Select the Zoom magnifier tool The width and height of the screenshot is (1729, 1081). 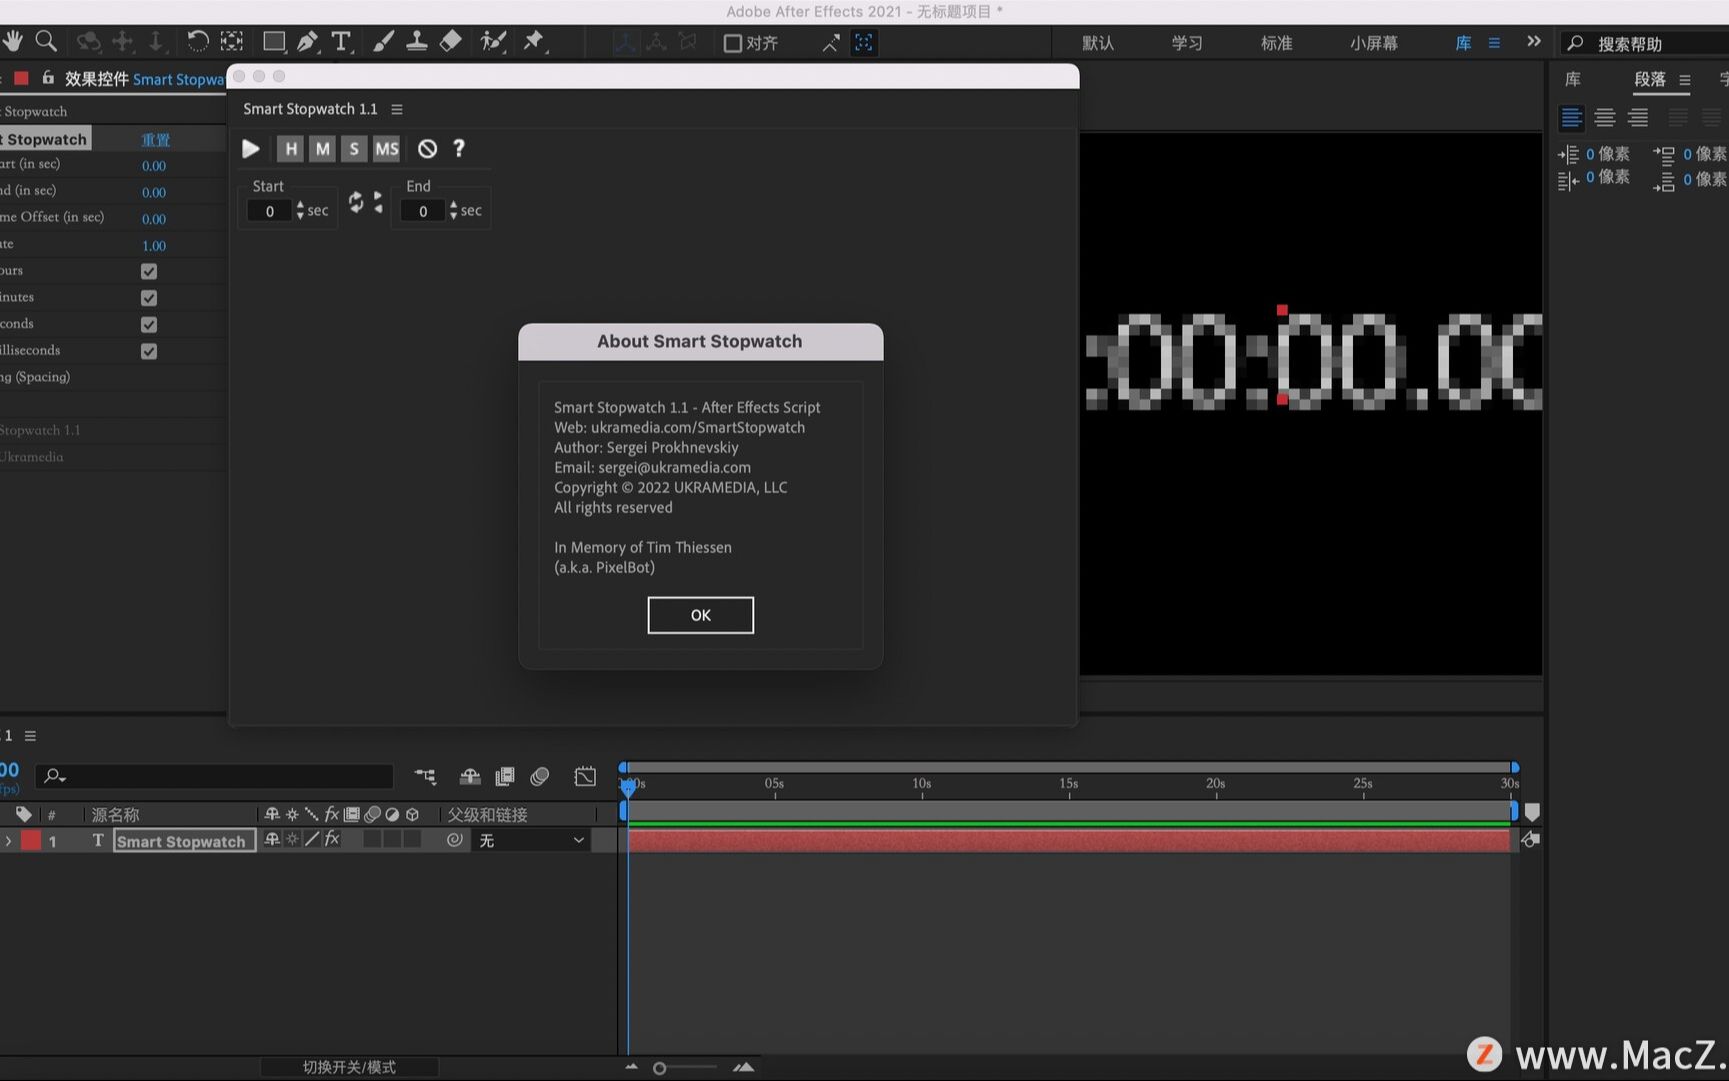46,41
